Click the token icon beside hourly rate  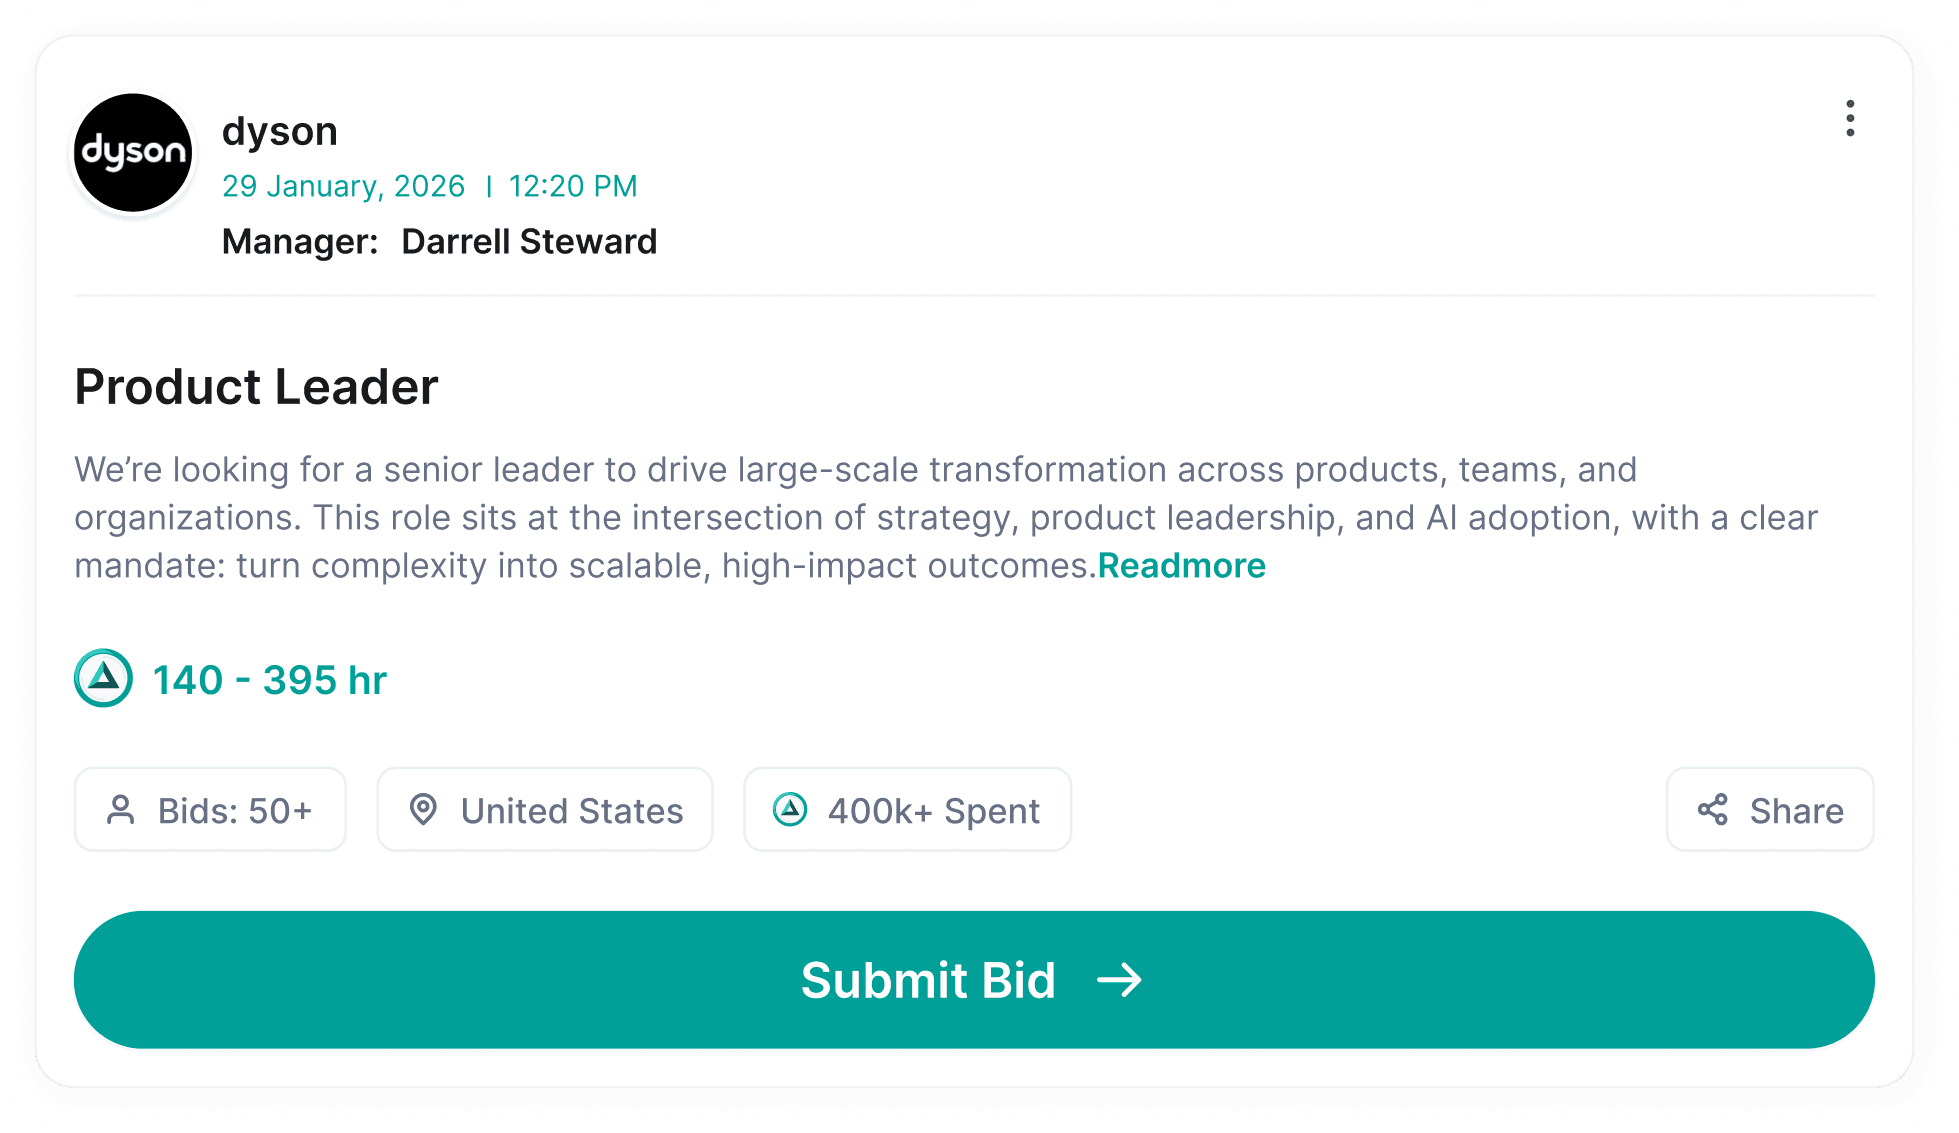point(103,679)
